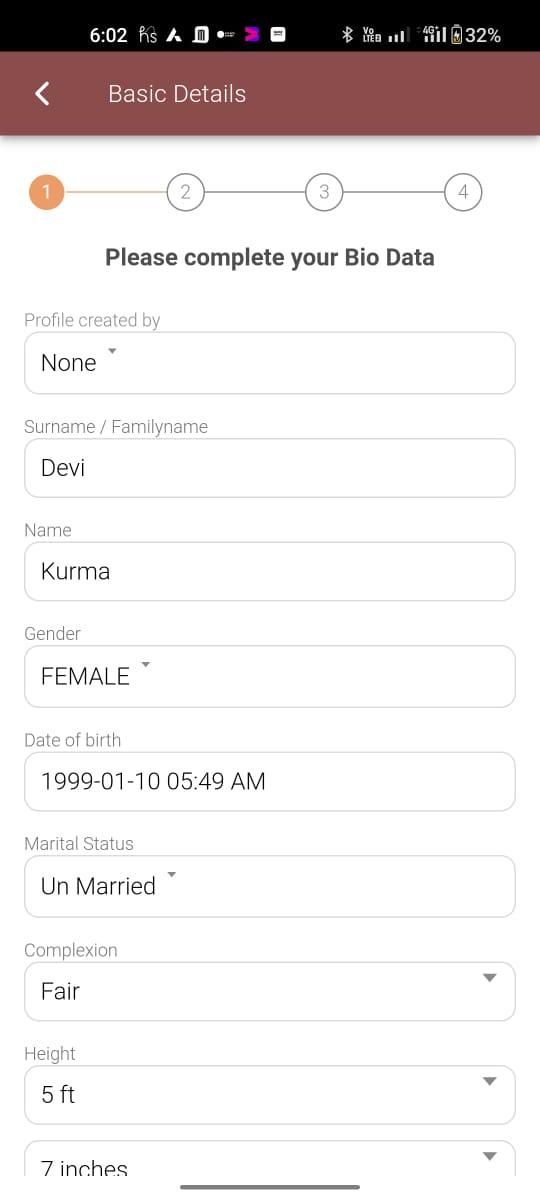Go to step 3 circle indicator

coord(324,192)
